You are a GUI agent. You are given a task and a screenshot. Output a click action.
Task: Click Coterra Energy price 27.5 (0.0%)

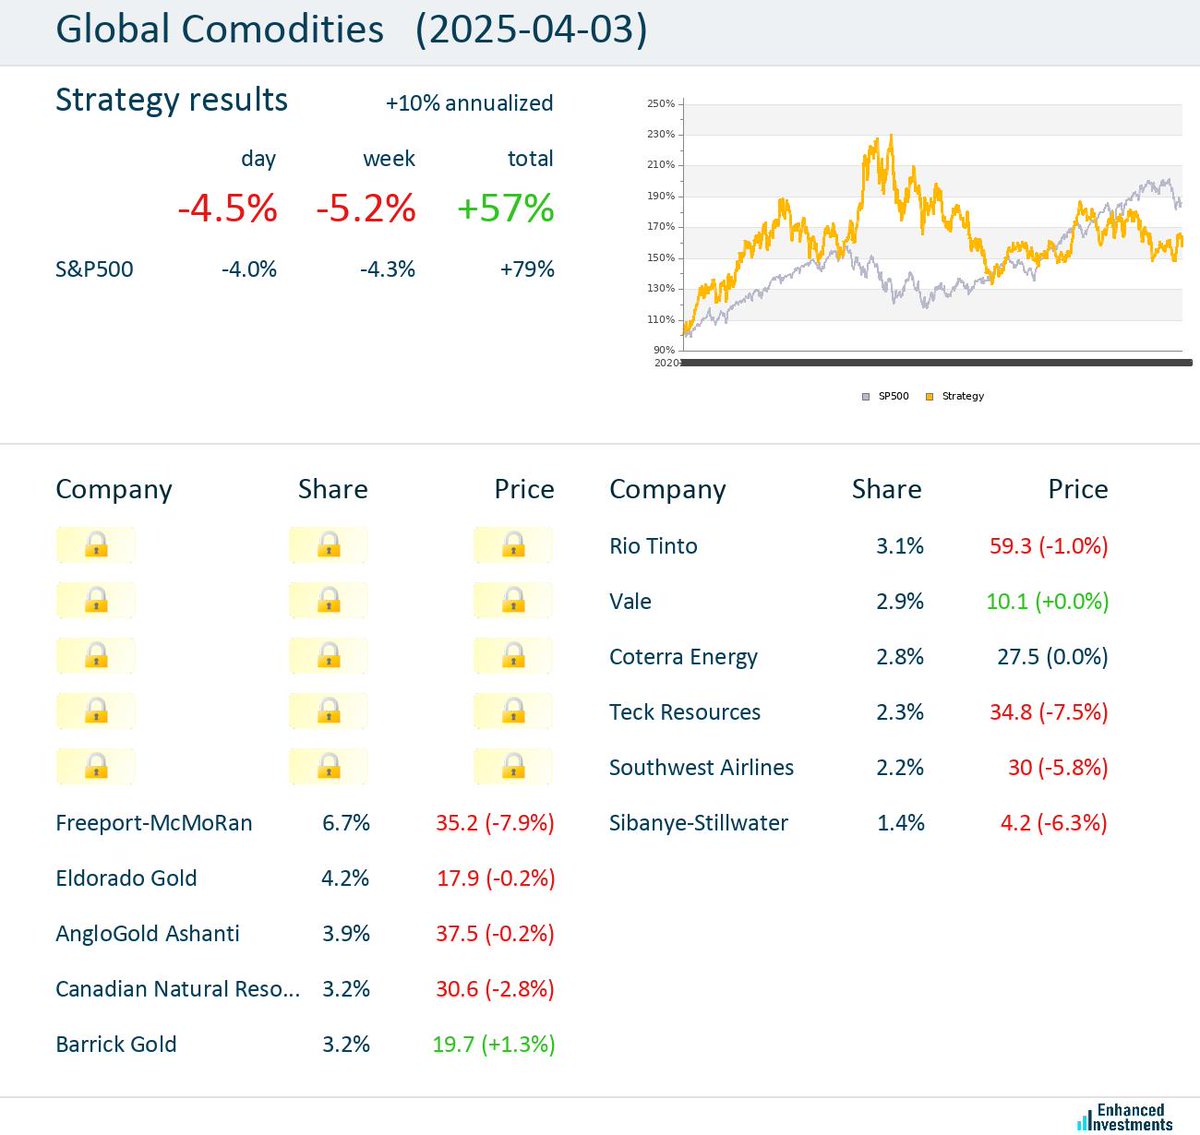click(x=1052, y=657)
